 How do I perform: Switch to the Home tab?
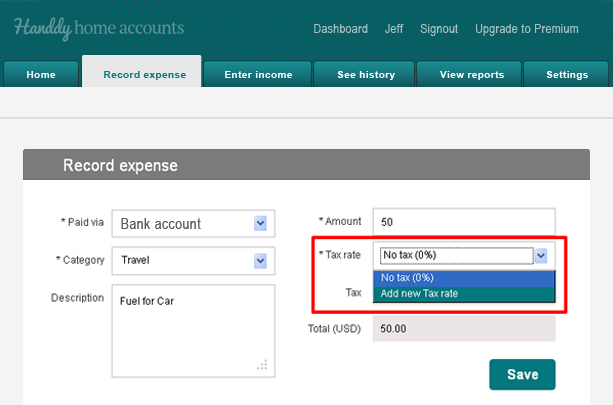coord(41,74)
